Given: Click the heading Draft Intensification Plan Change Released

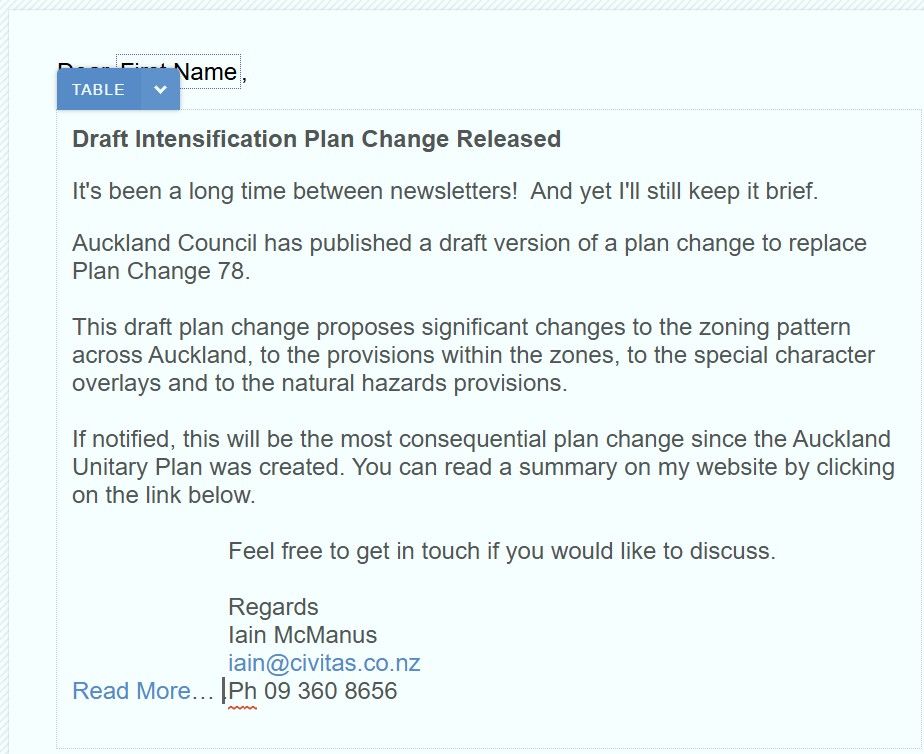Looking at the screenshot, I should tap(316, 139).
